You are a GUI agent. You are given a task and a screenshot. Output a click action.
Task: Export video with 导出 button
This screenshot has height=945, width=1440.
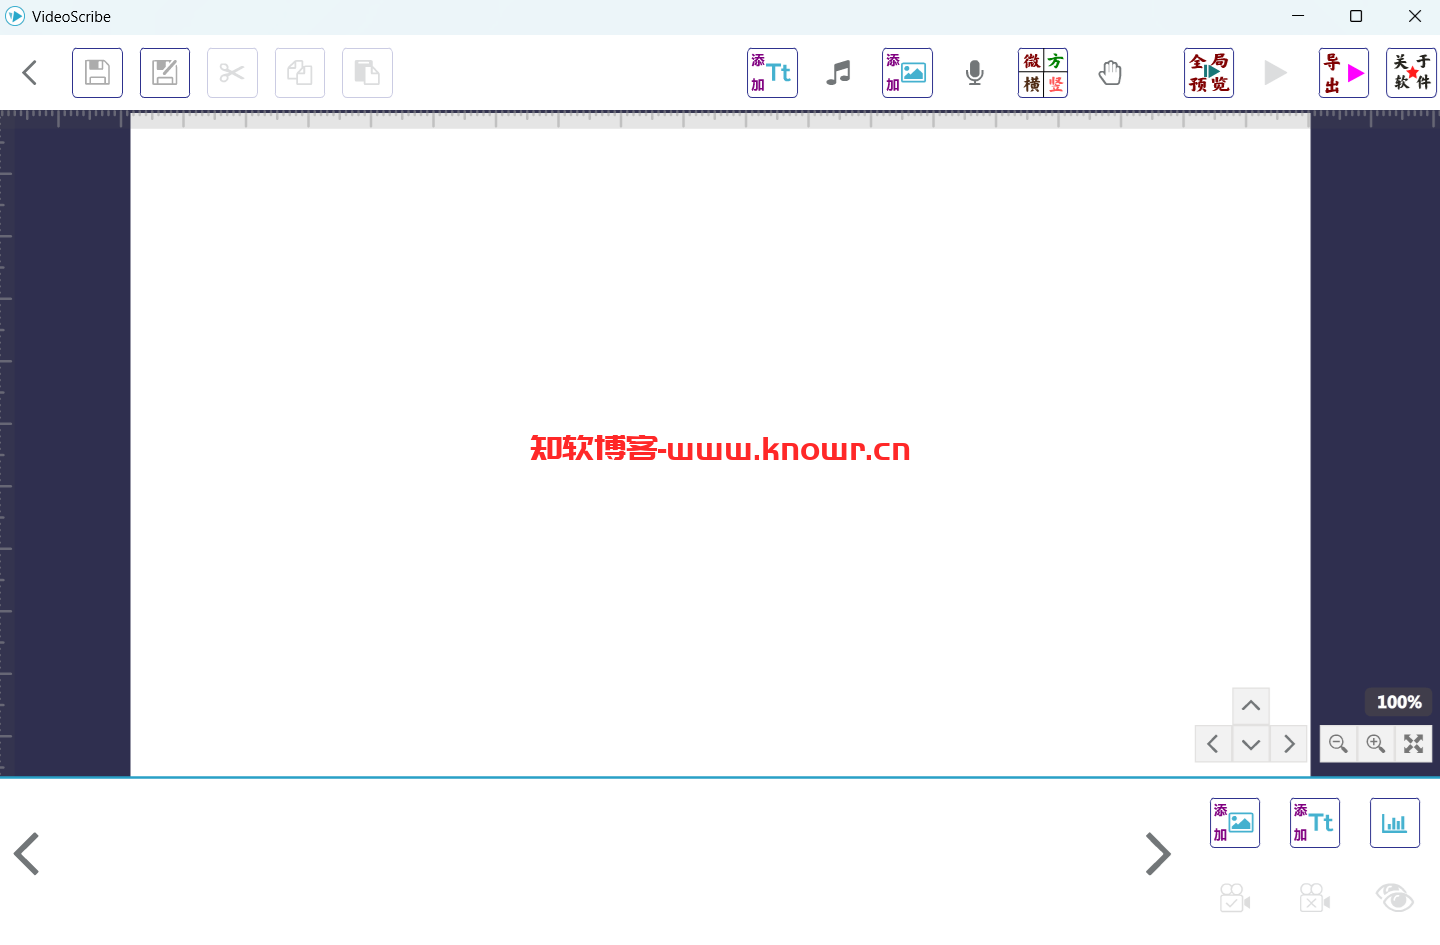click(1344, 73)
